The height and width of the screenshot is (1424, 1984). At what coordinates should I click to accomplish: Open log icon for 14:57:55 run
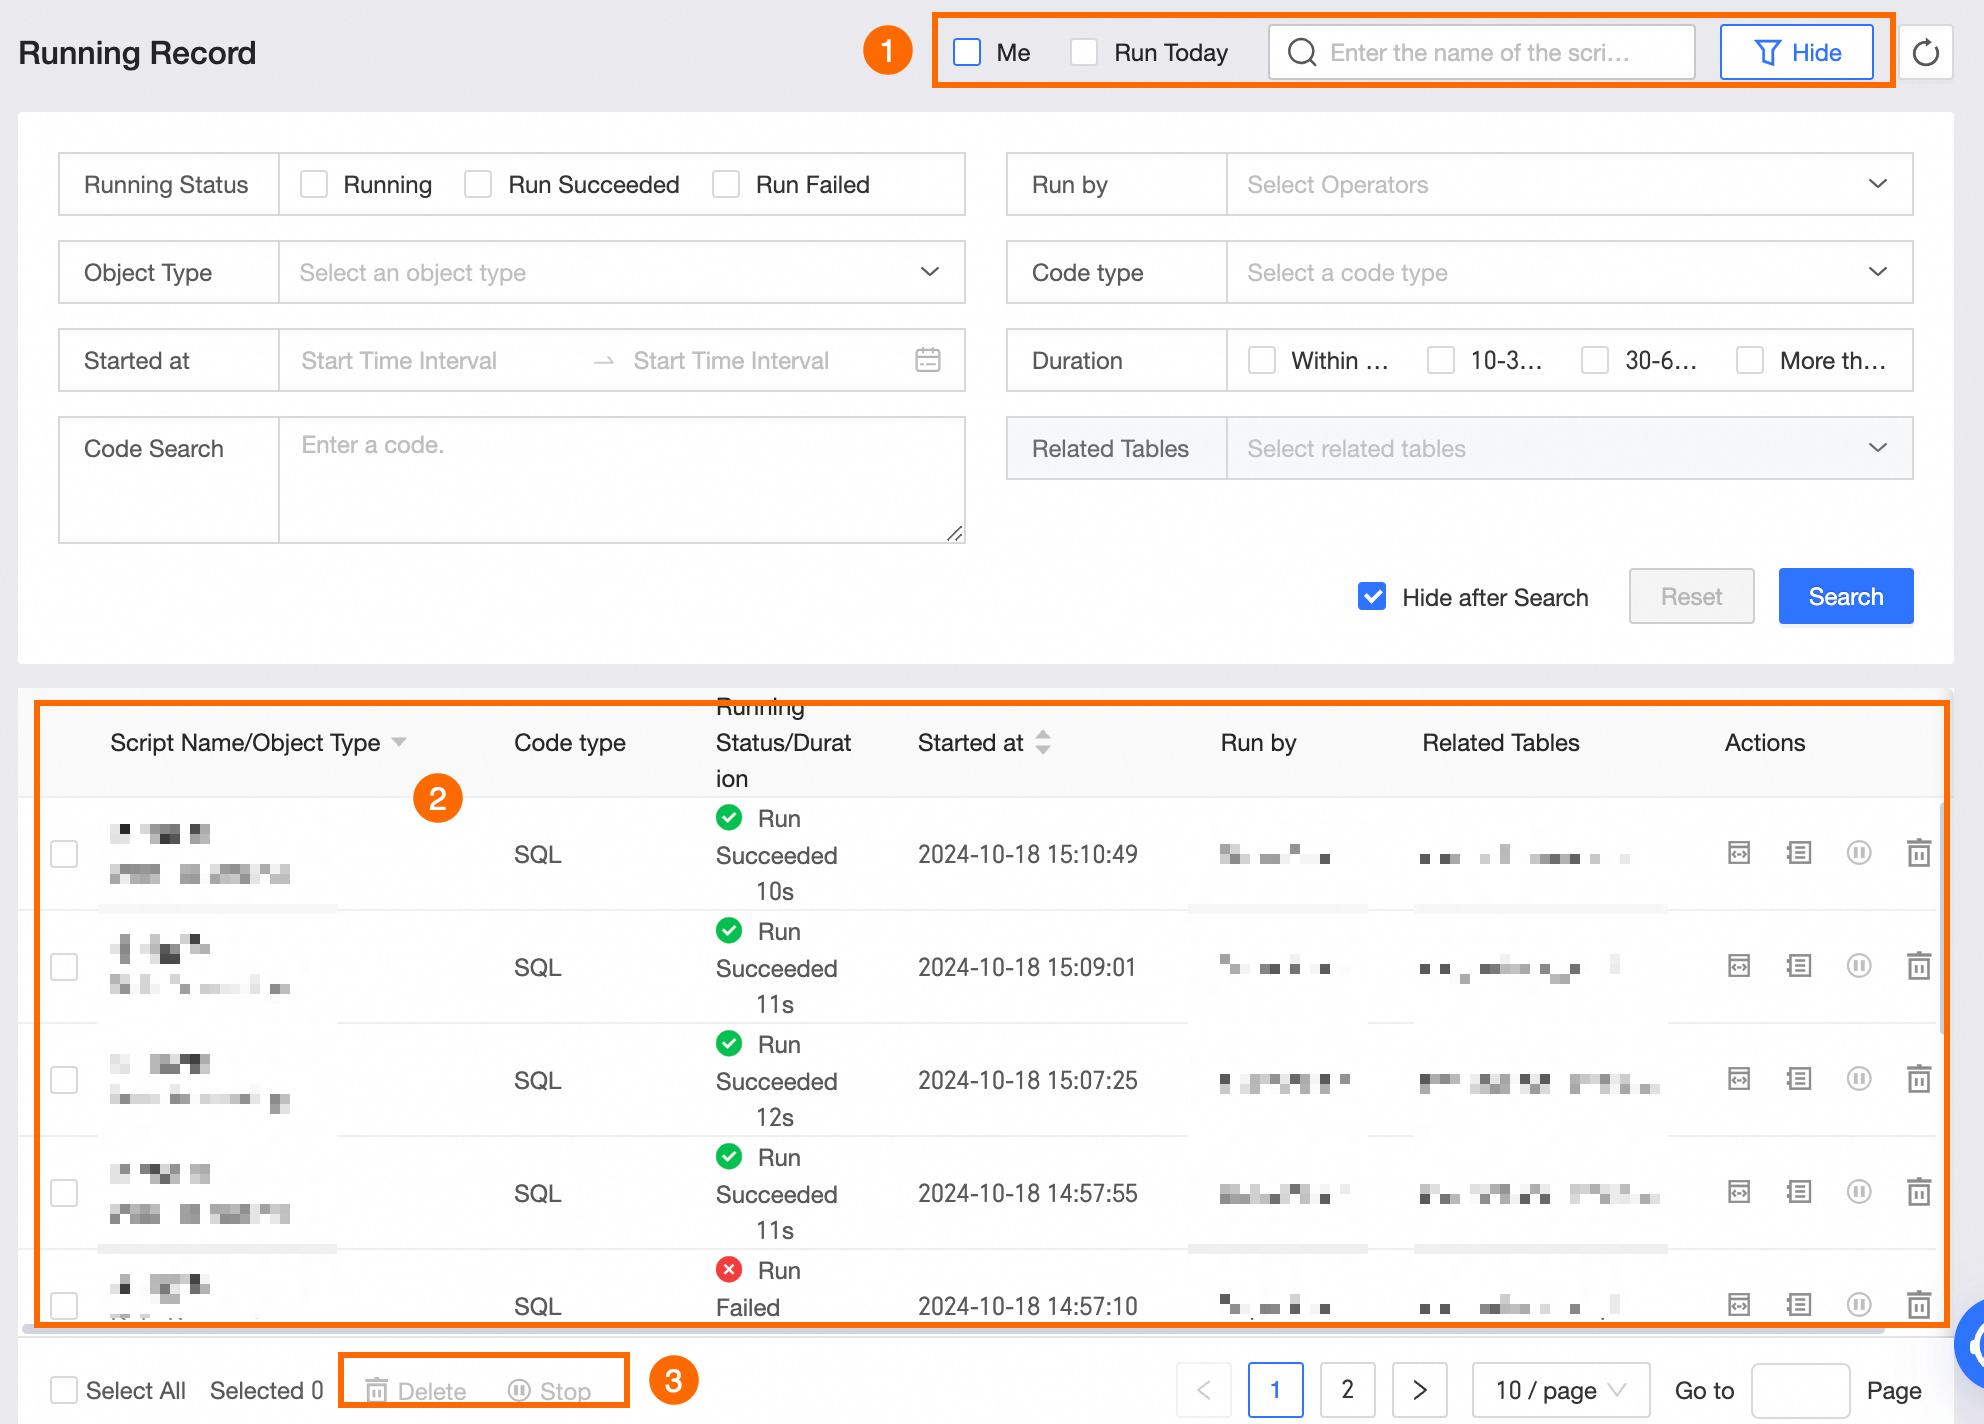pos(1798,1192)
